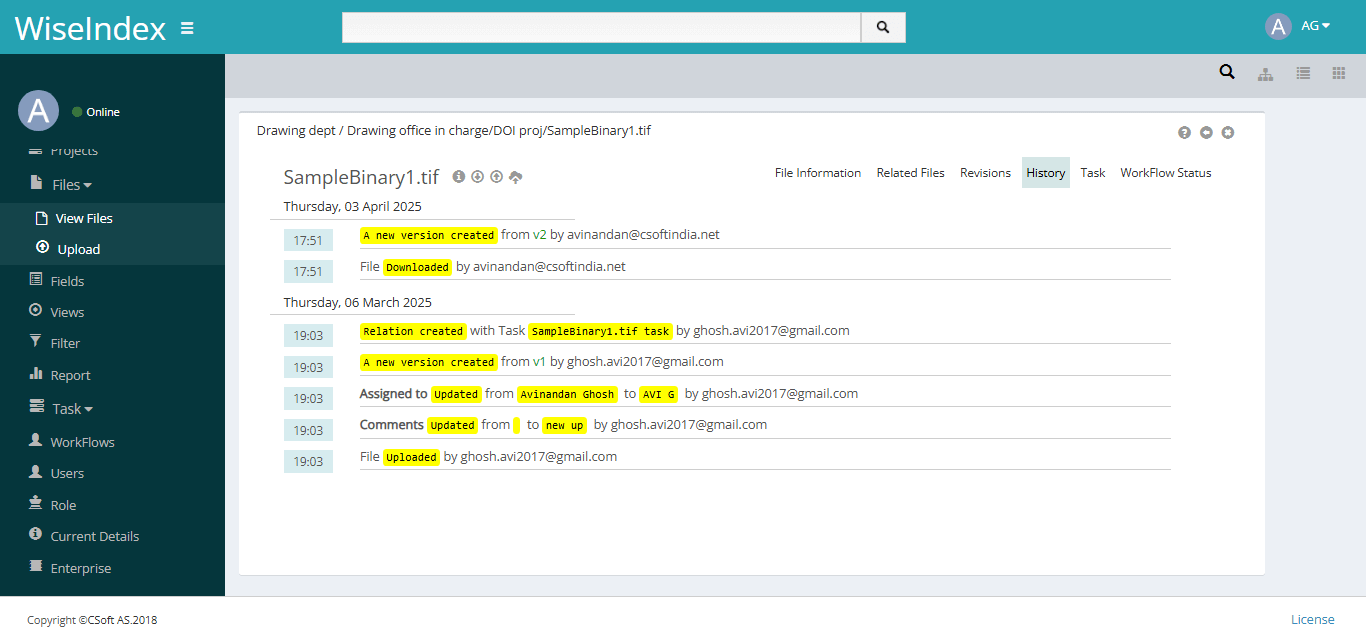Click inside the top search input field
Screen dimensions: 1366x639
click(x=600, y=27)
